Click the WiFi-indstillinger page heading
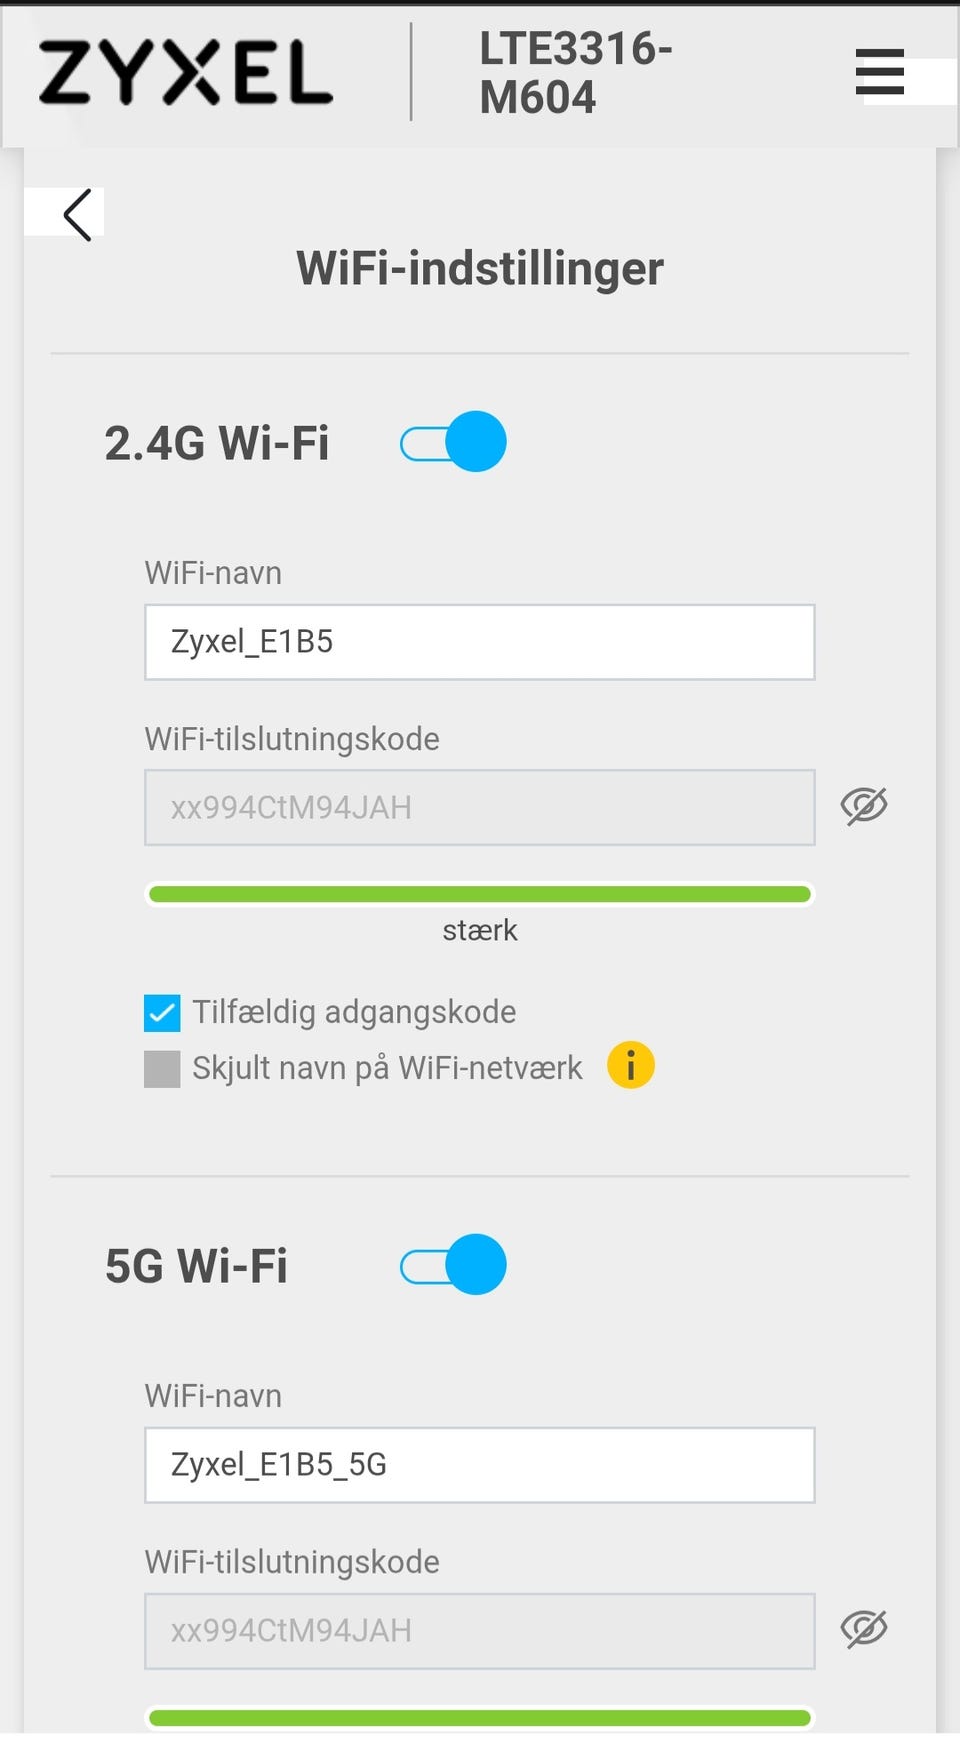960x1752 pixels. coord(480,268)
